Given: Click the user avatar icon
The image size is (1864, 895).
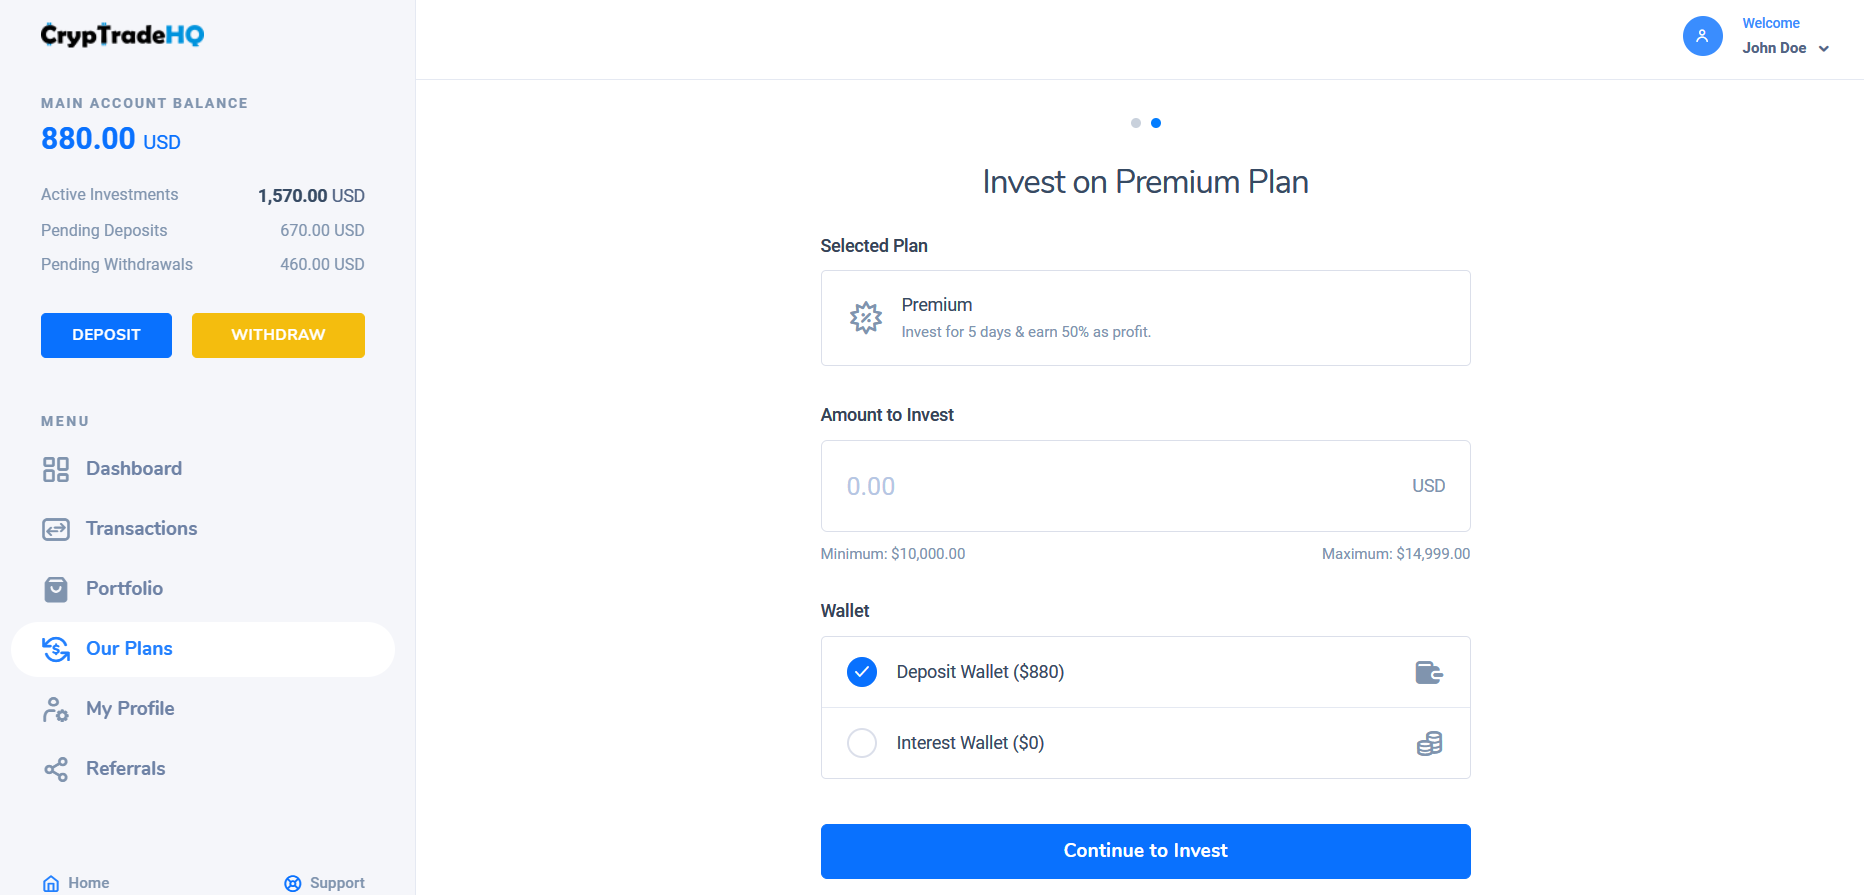Looking at the screenshot, I should pos(1702,36).
